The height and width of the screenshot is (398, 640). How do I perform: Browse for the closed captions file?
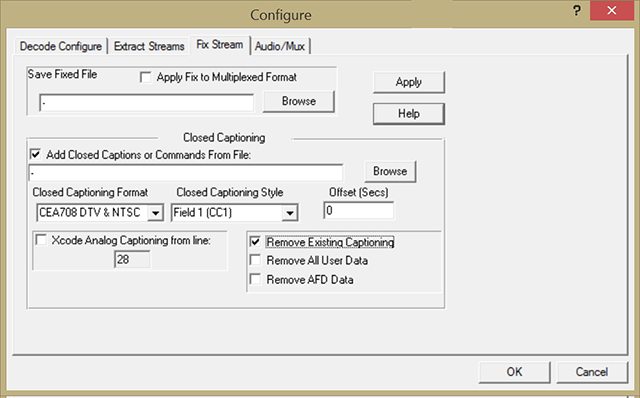click(390, 171)
